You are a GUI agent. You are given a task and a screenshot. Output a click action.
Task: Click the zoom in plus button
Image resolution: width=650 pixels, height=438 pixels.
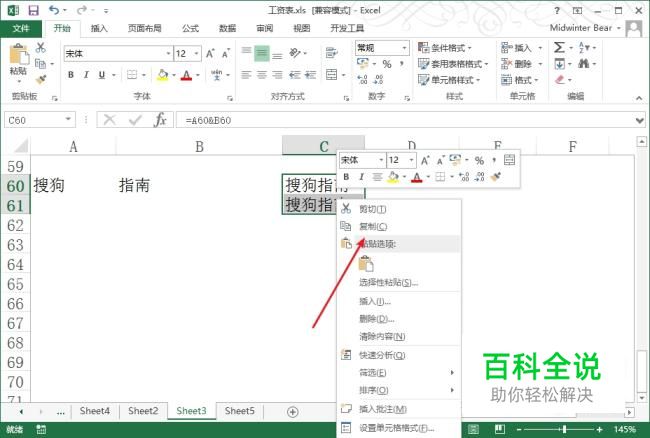click(599, 429)
